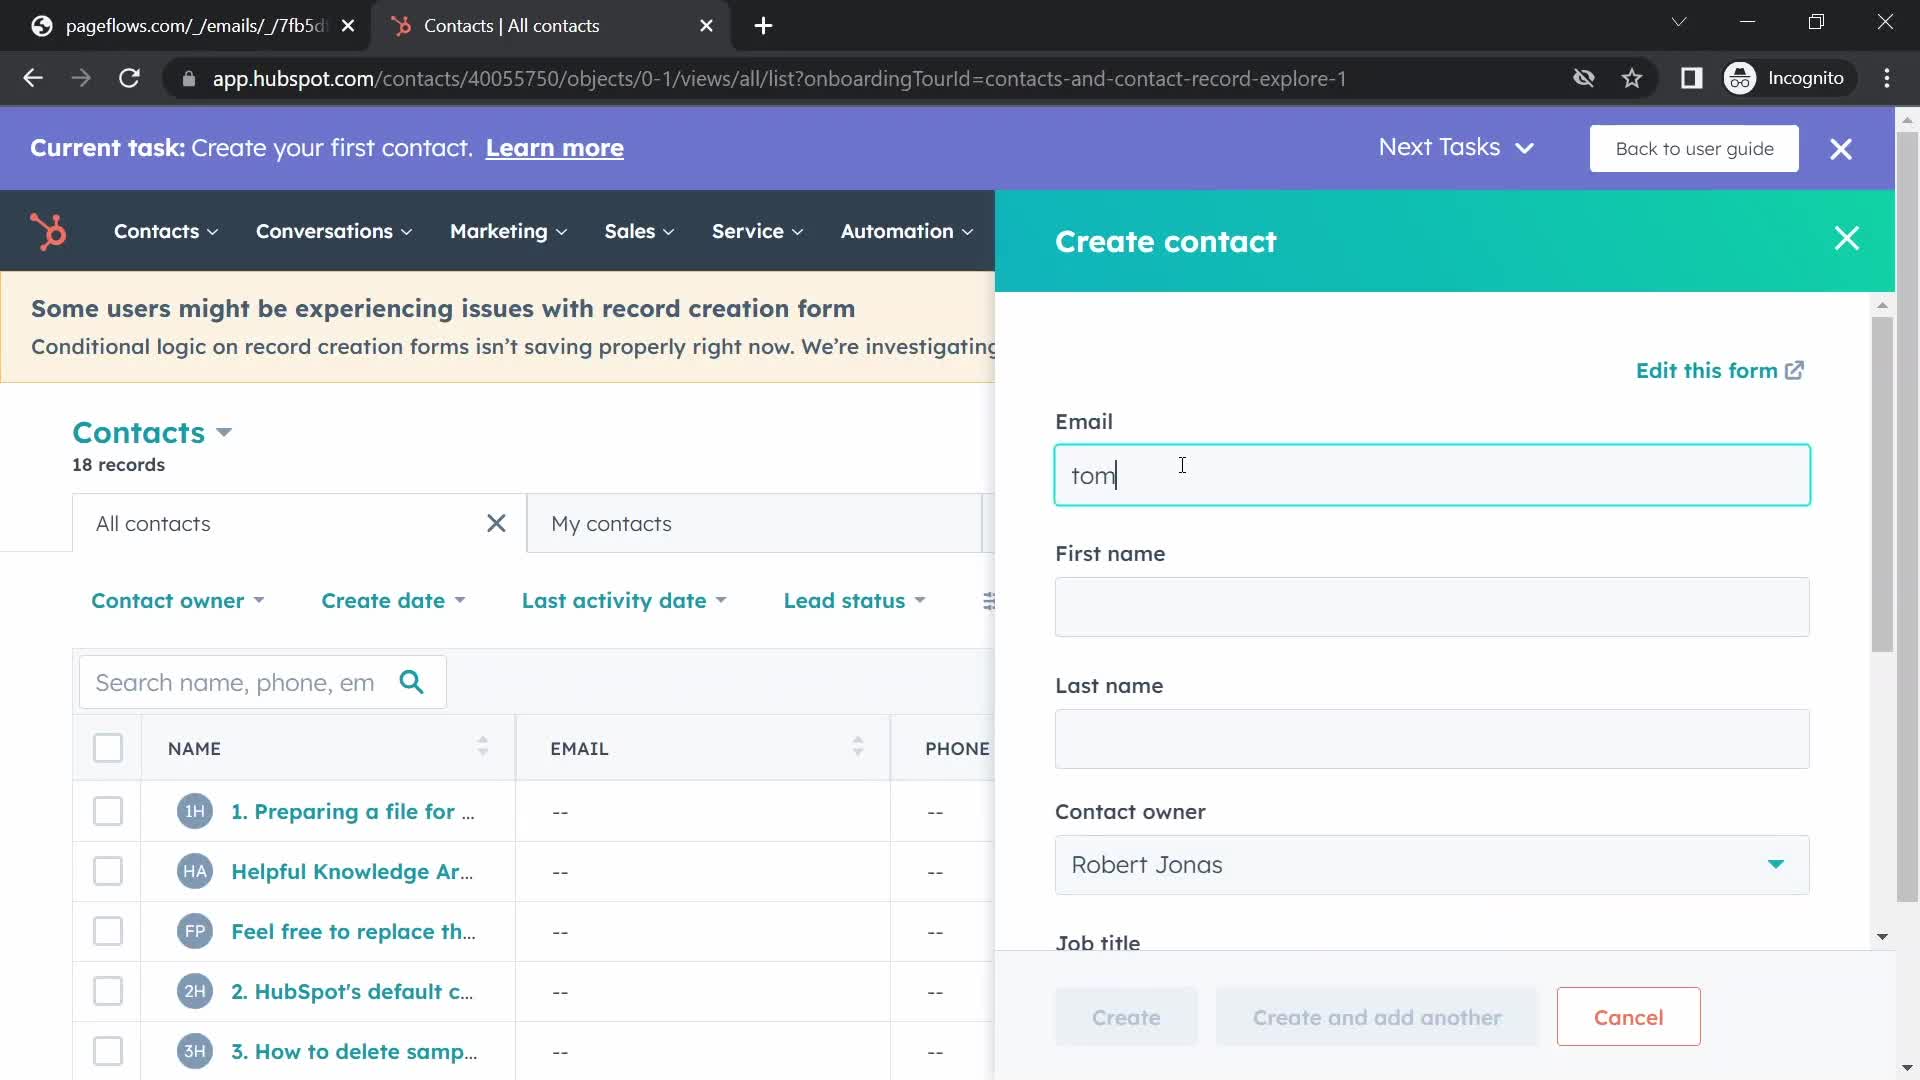Select the second contact row checkbox
Screen dimensions: 1920x1080
point(108,870)
